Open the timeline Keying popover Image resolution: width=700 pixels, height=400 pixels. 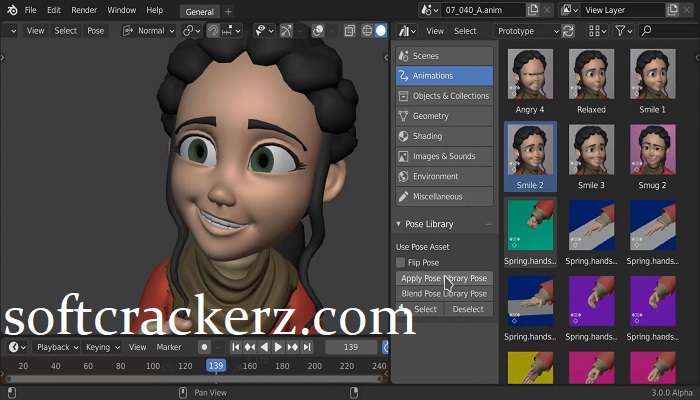pos(102,347)
